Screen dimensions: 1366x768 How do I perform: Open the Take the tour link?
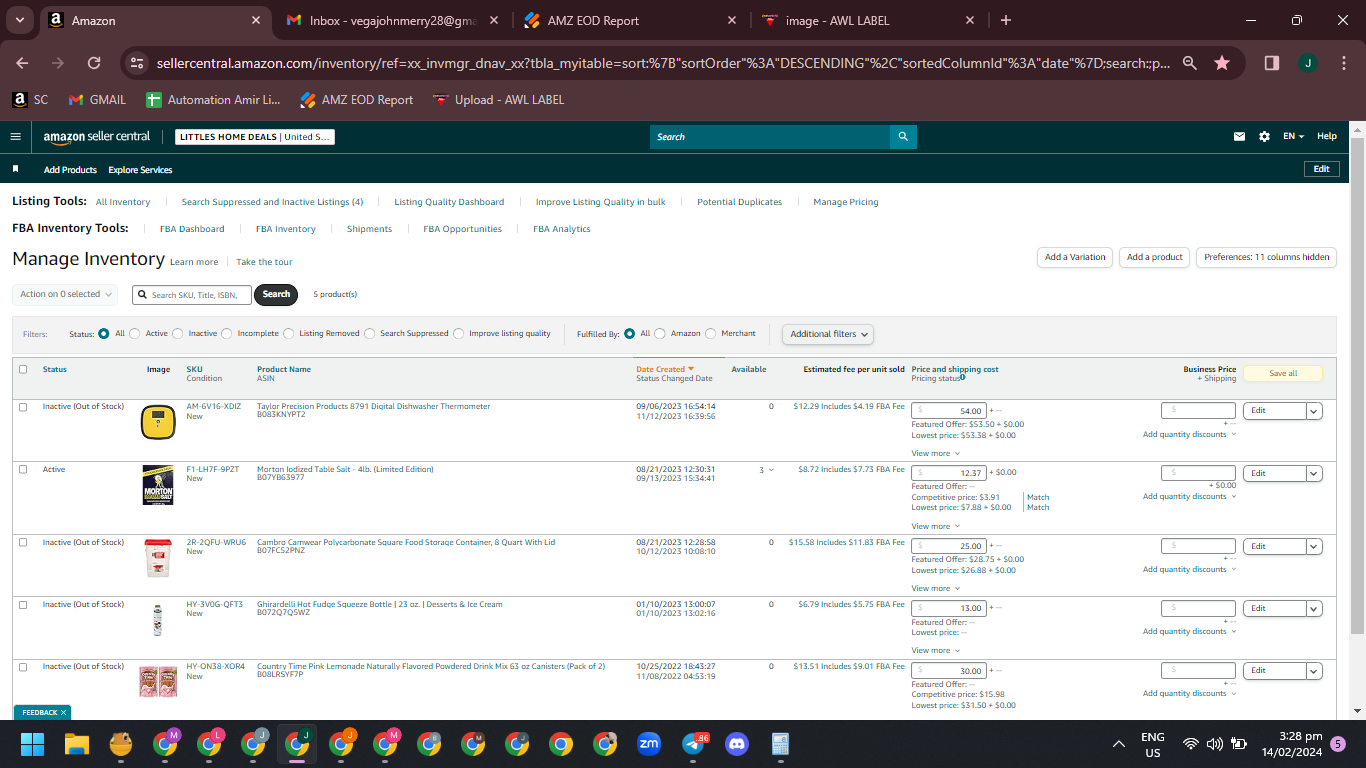(x=264, y=262)
